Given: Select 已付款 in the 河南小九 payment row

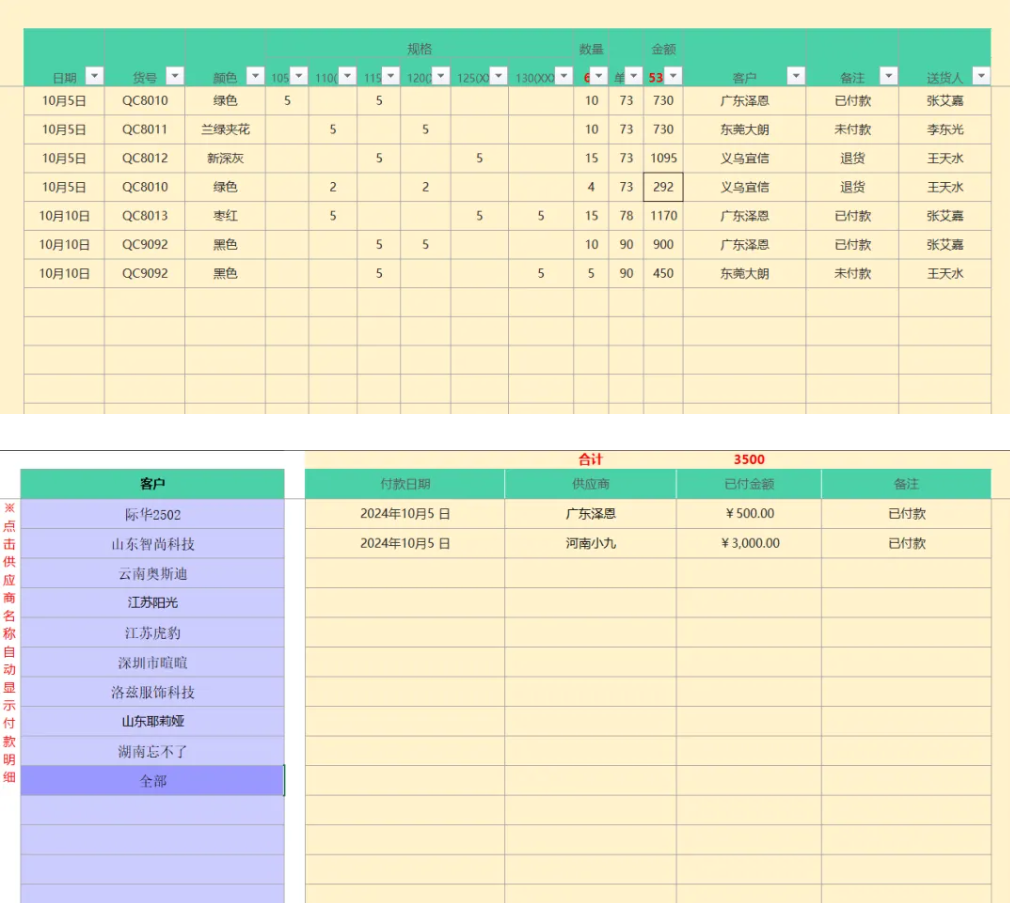Looking at the screenshot, I should (x=906, y=543).
